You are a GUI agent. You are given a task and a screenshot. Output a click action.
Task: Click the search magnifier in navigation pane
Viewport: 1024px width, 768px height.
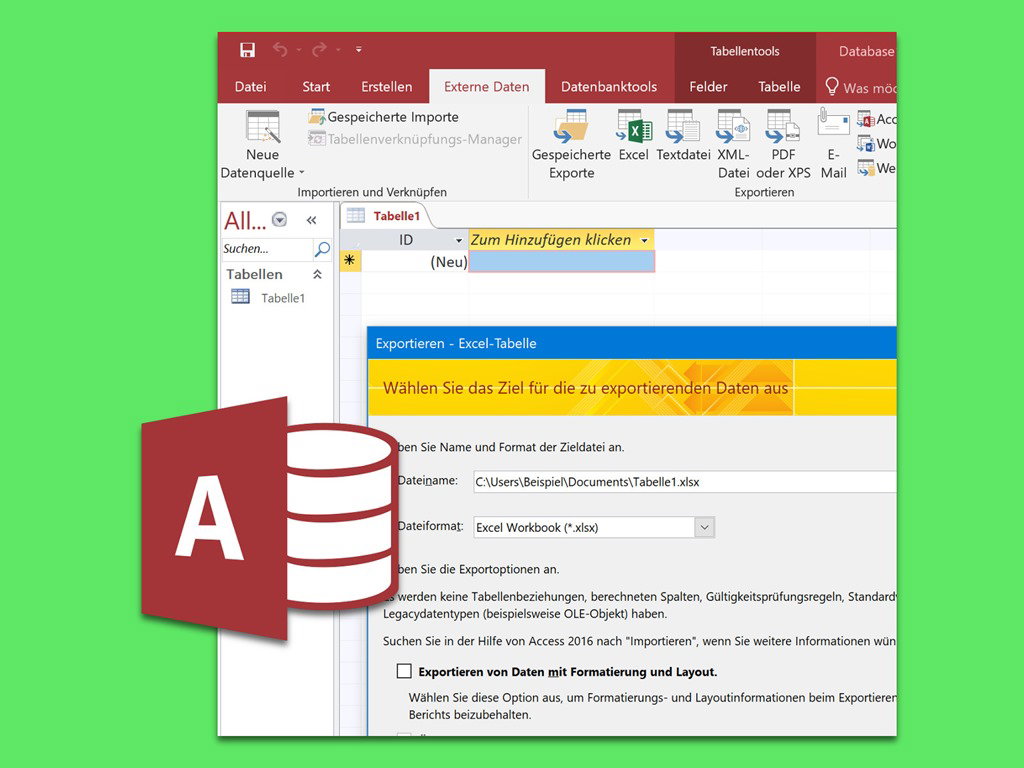pyautogui.click(x=322, y=249)
